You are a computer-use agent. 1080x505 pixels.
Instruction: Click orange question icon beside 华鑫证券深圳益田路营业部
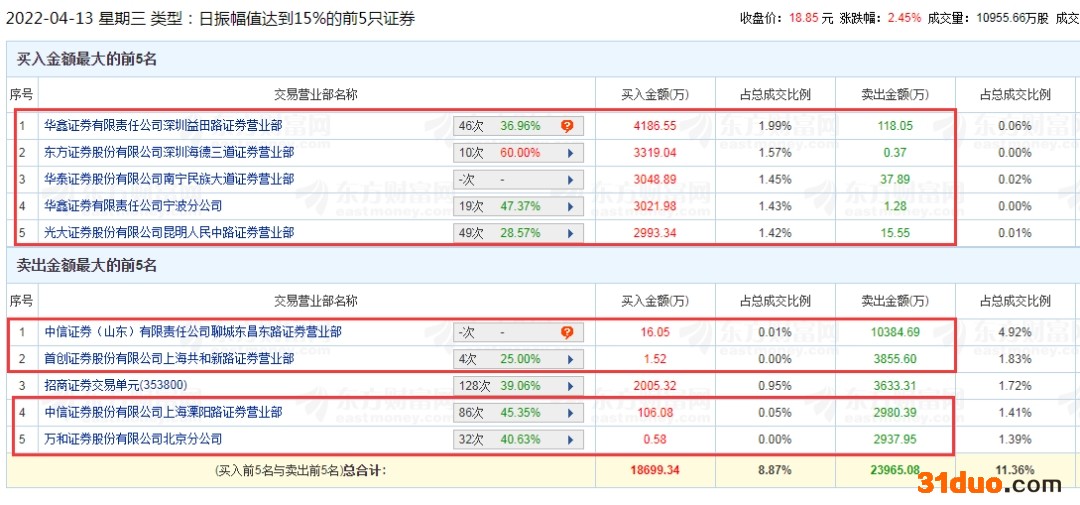[x=567, y=126]
